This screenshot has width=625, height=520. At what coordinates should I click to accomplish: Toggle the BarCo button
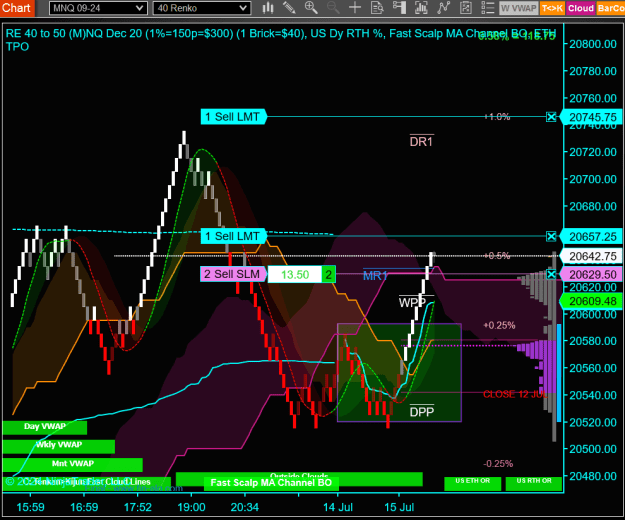(611, 8)
